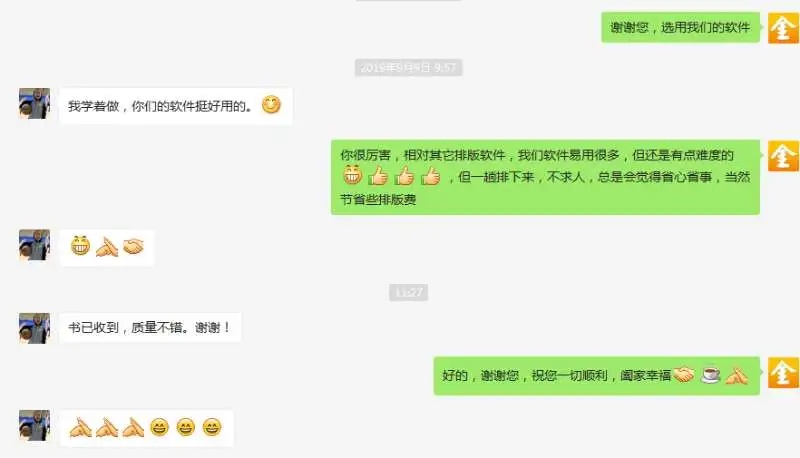Click the smiley emoji after "你们的软件挺好用的"
This screenshot has width=800, height=458.
(x=271, y=105)
